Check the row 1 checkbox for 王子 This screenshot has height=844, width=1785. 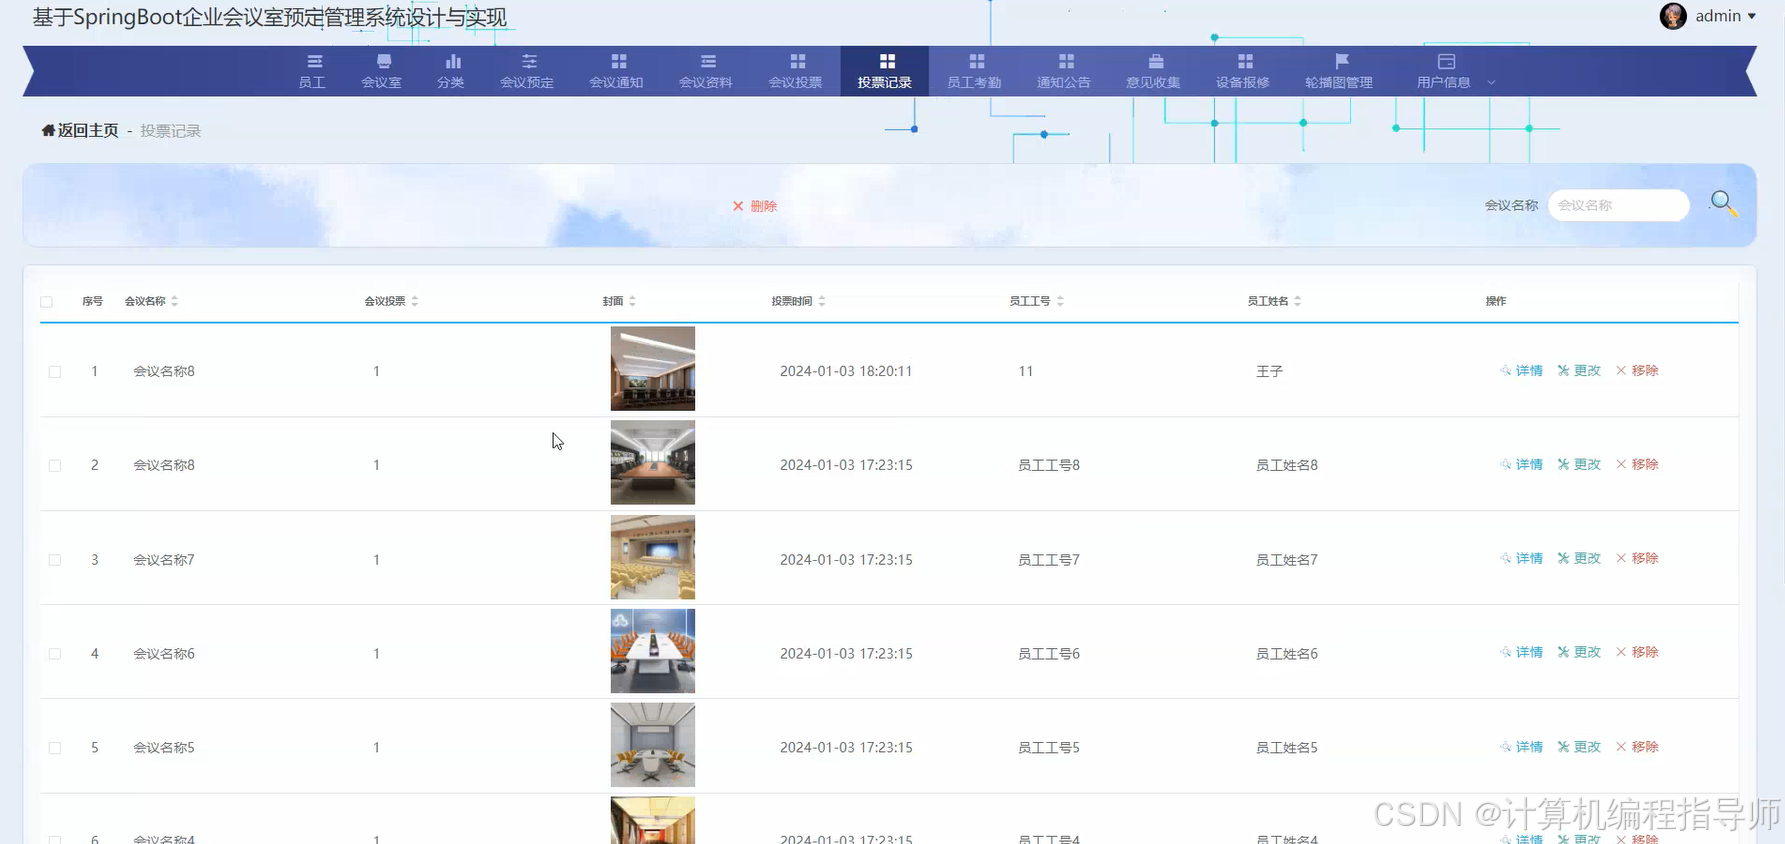[55, 372]
